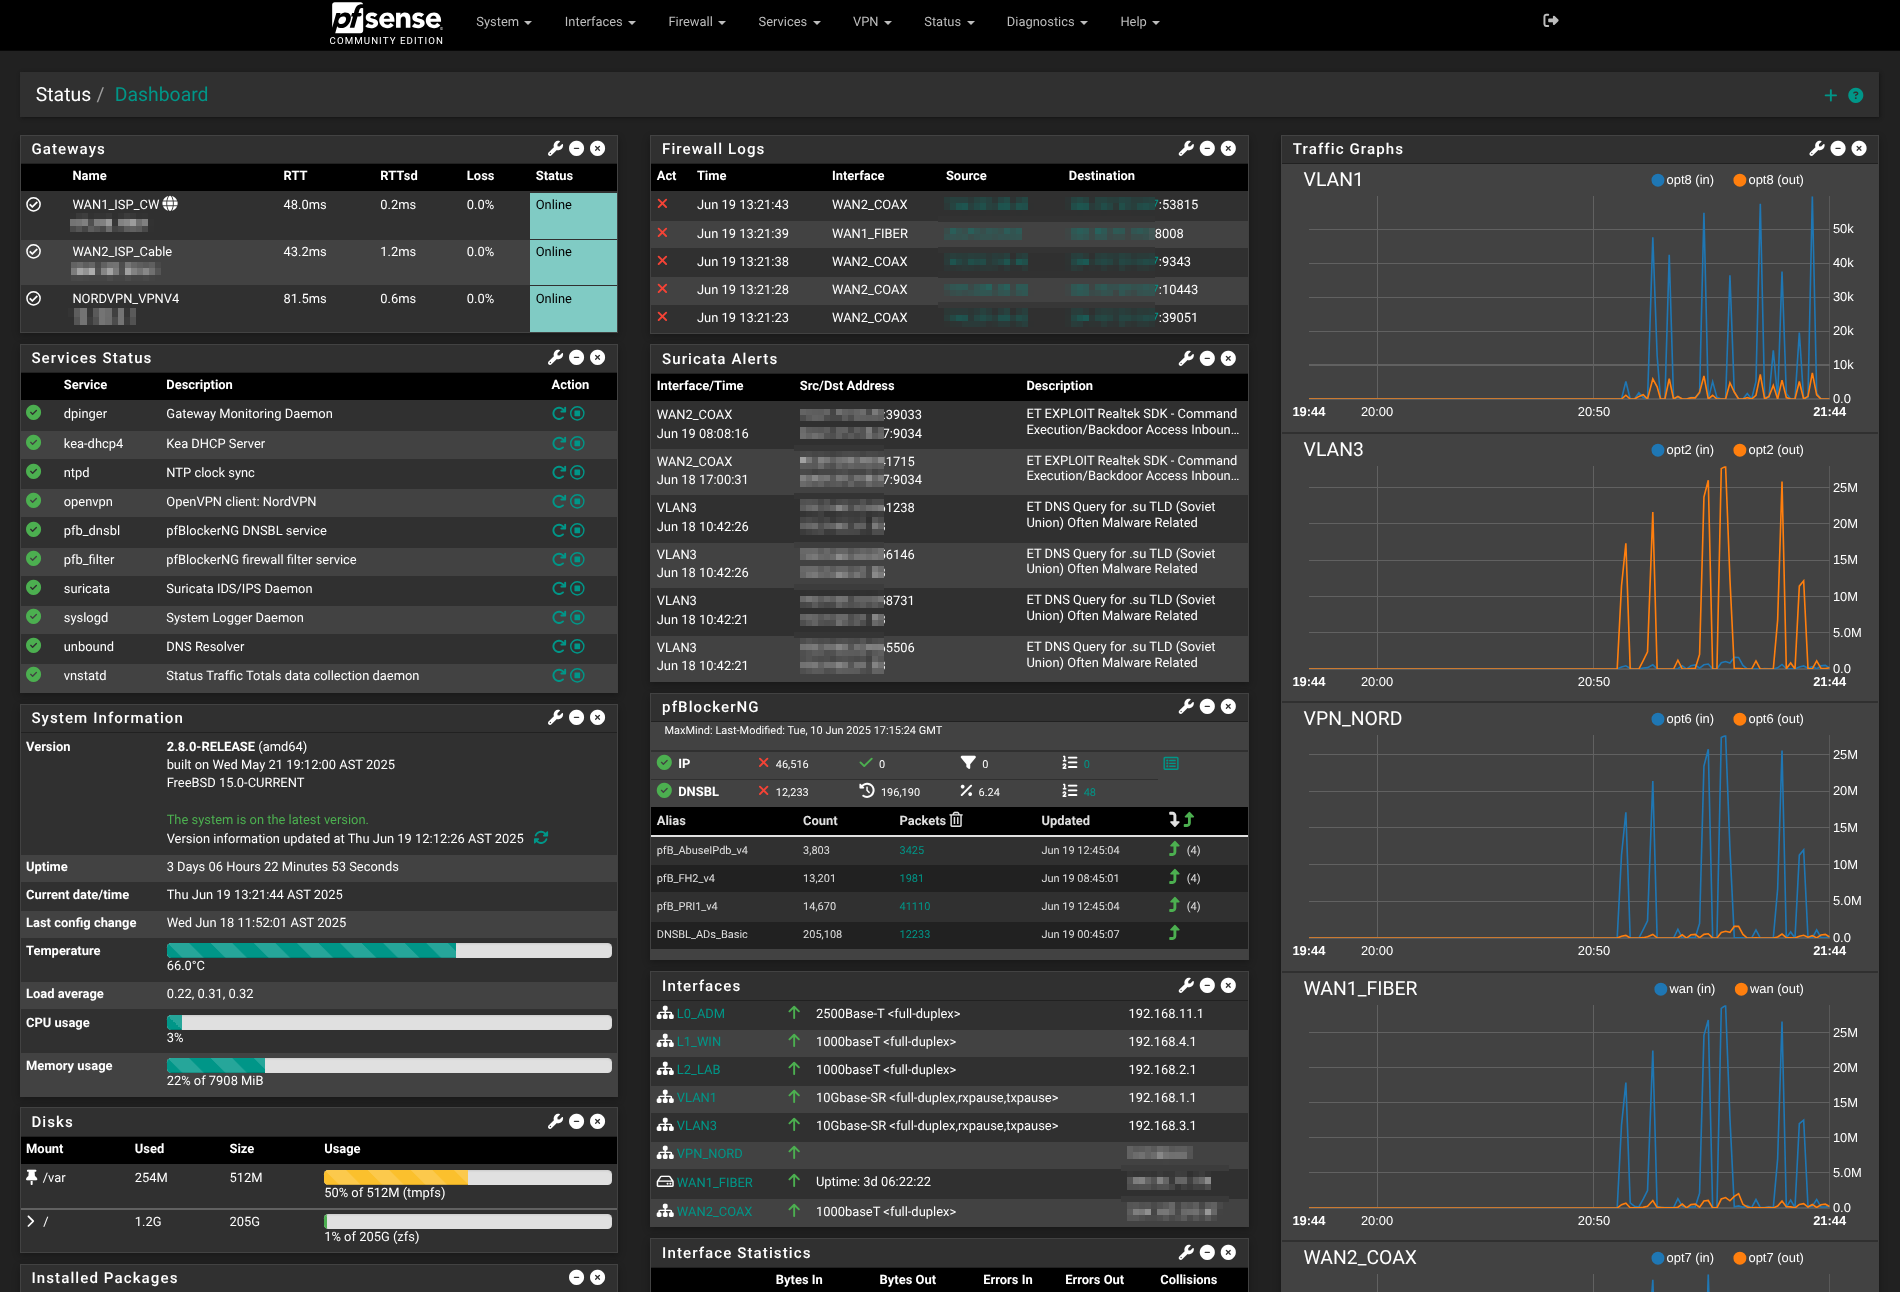Click the add widget plus icon
Image resolution: width=1900 pixels, height=1292 pixels.
(x=1830, y=95)
